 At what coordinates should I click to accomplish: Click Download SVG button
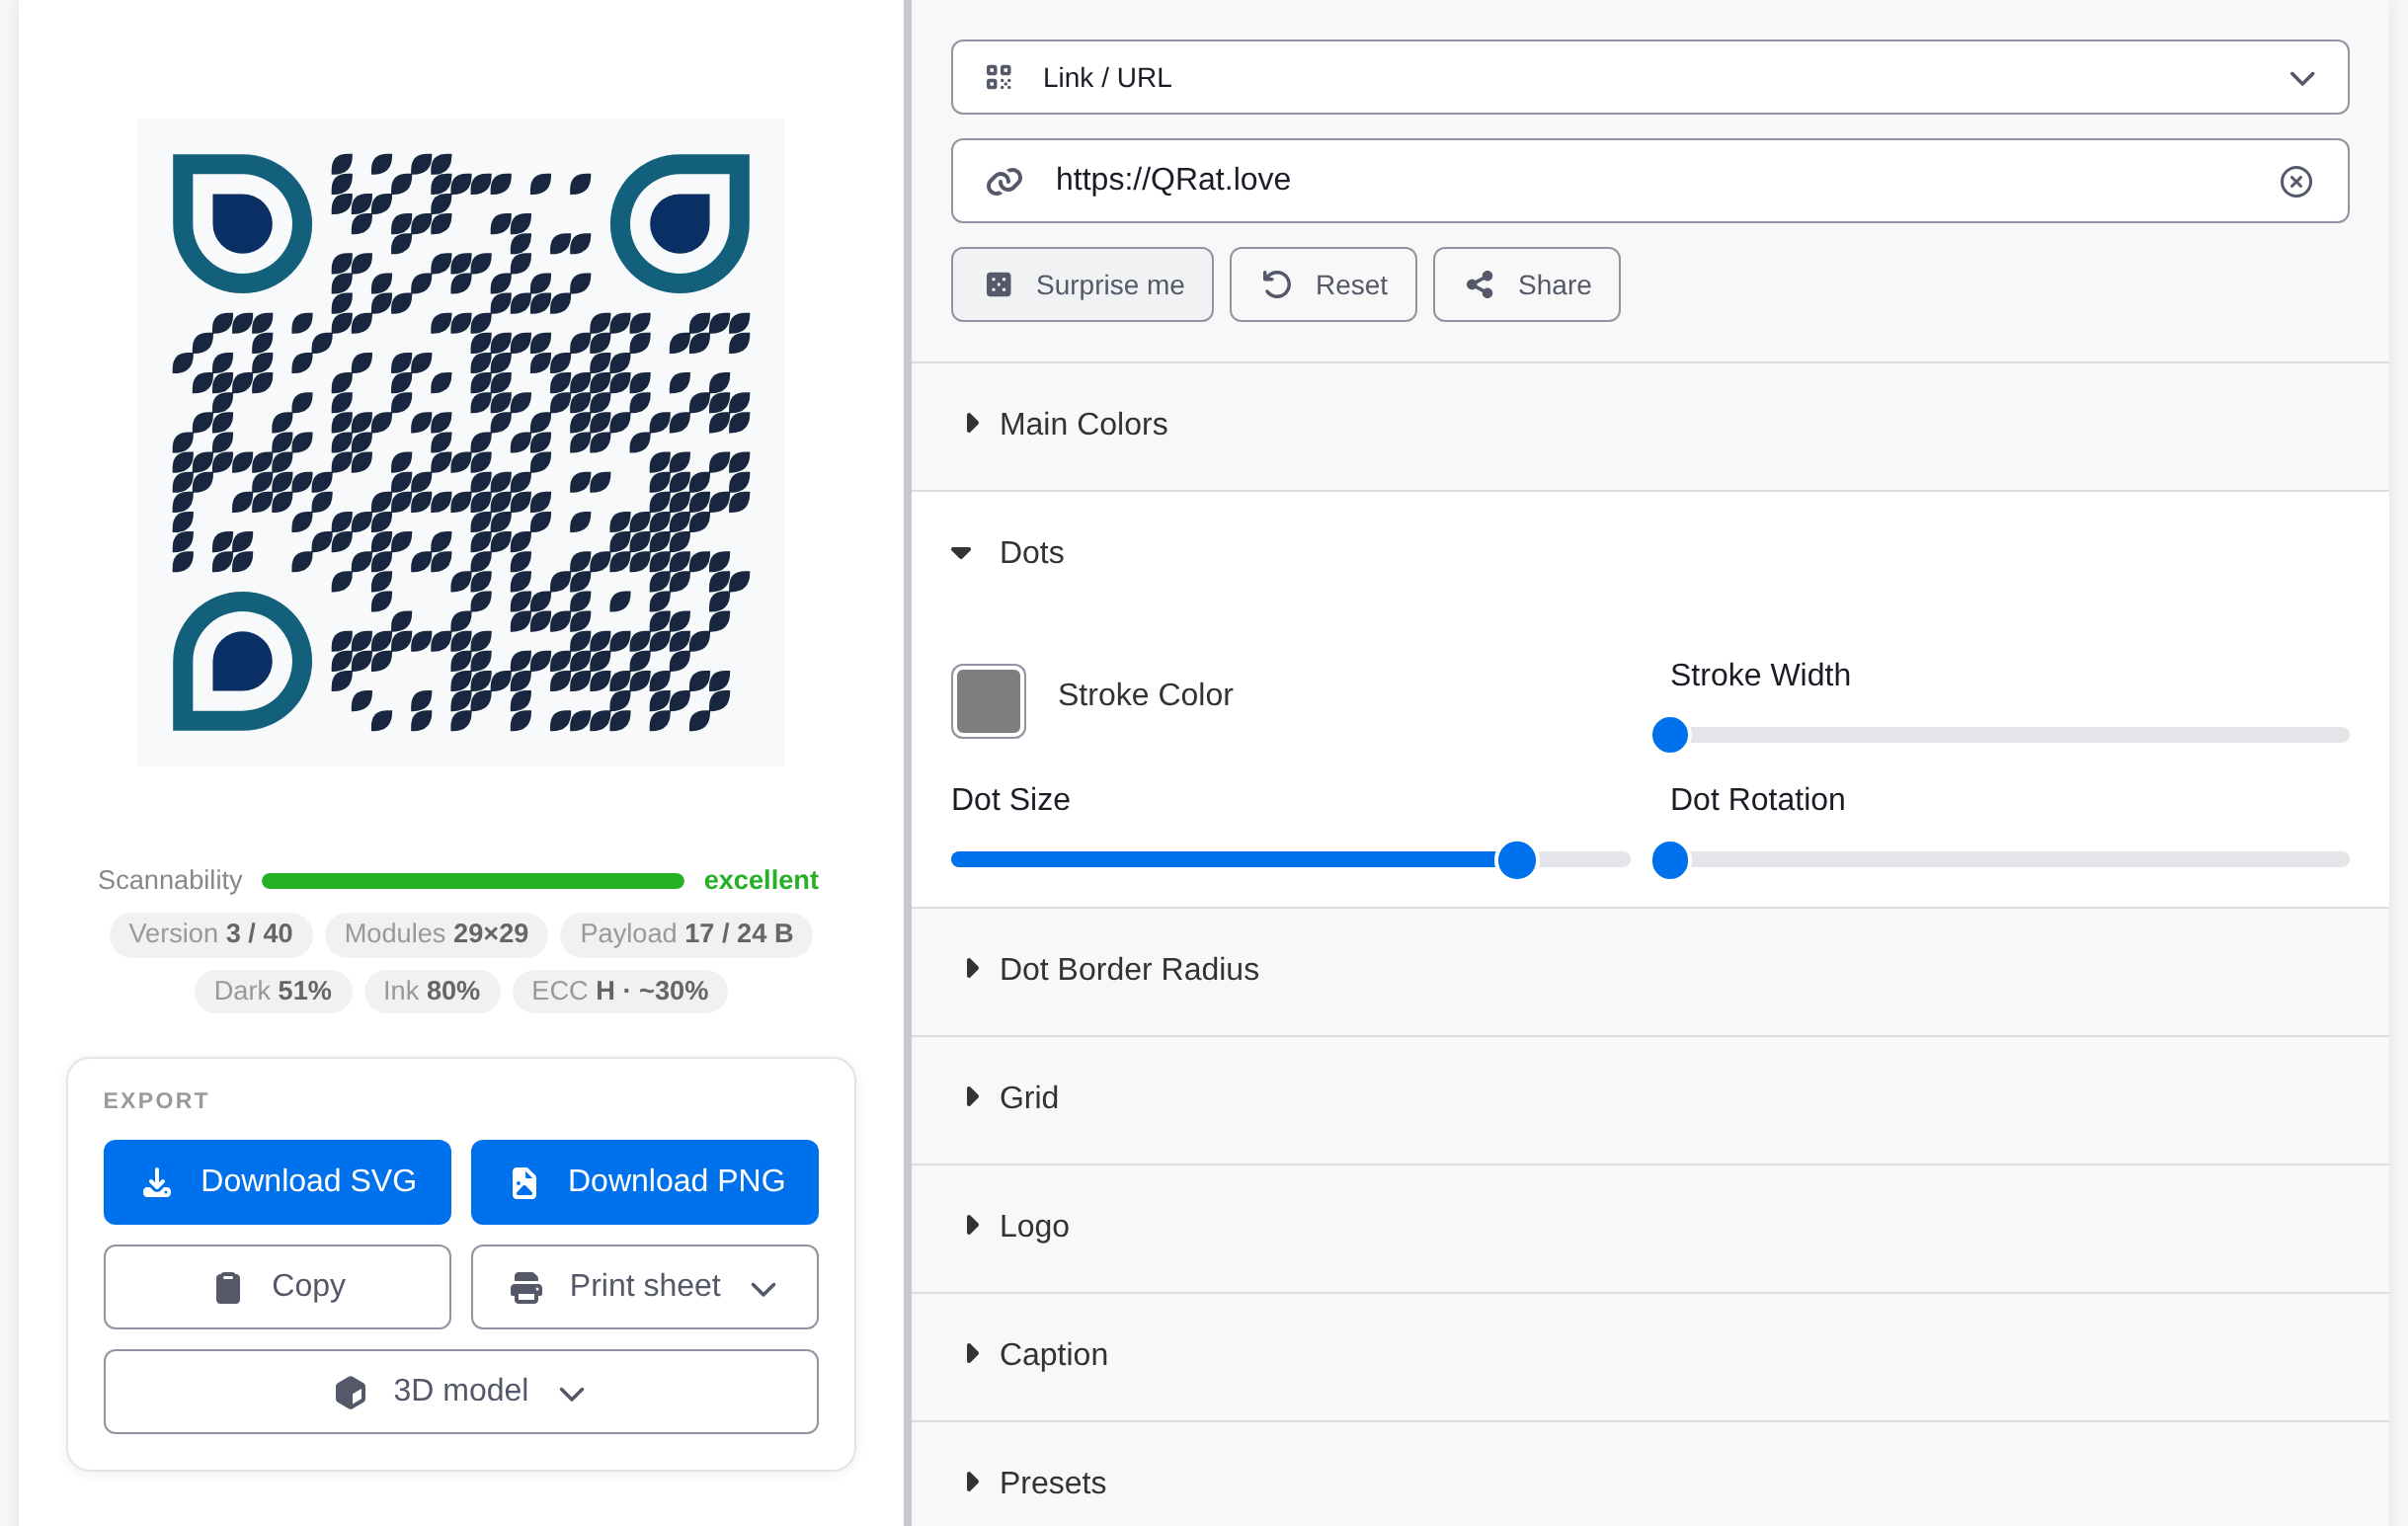coord(277,1181)
